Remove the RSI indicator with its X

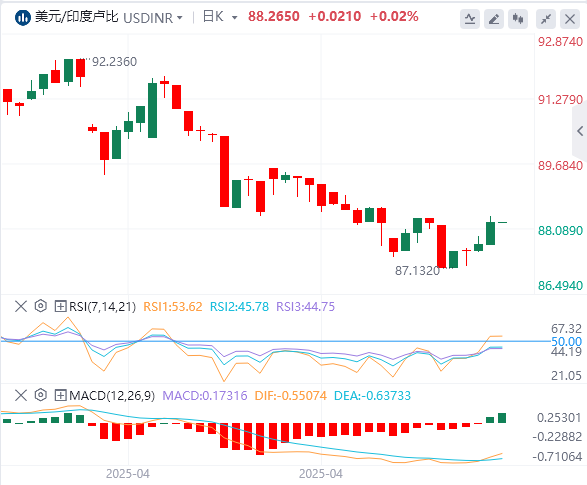pos(21,306)
